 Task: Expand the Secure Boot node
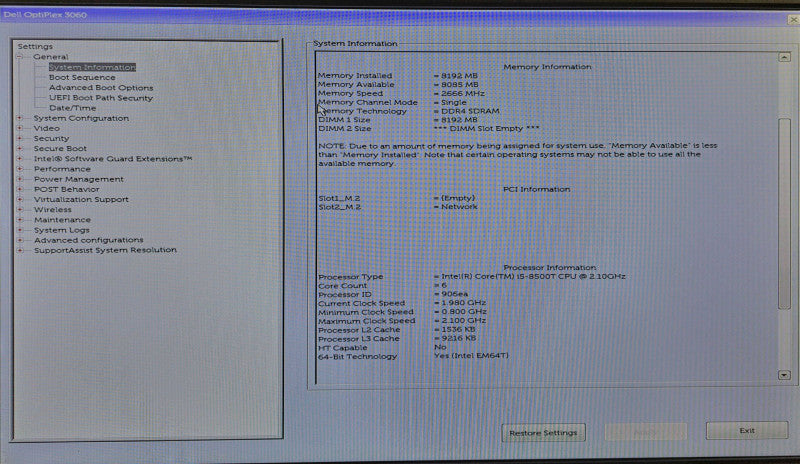click(19, 149)
